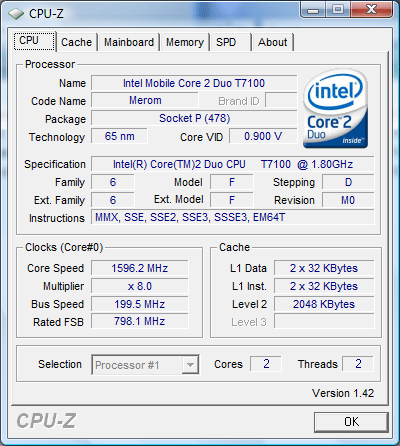Click the Intel Core 2 Duo logo
Image resolution: width=400 pixels, height=446 pixels.
click(335, 108)
